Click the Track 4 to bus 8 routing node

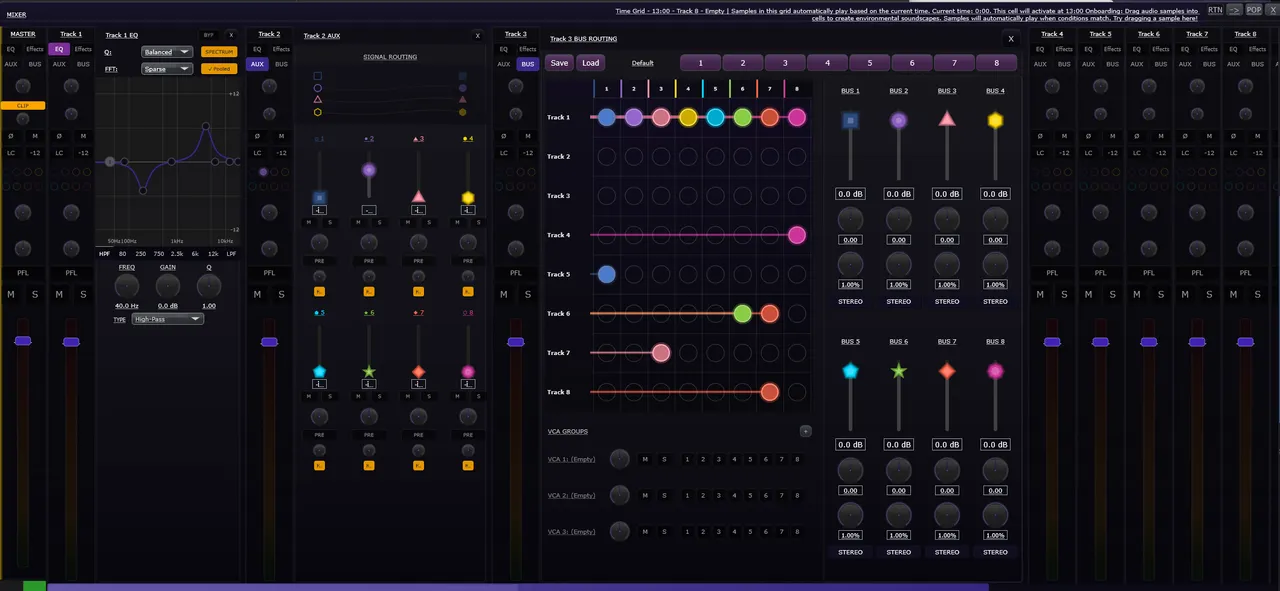tap(796, 235)
